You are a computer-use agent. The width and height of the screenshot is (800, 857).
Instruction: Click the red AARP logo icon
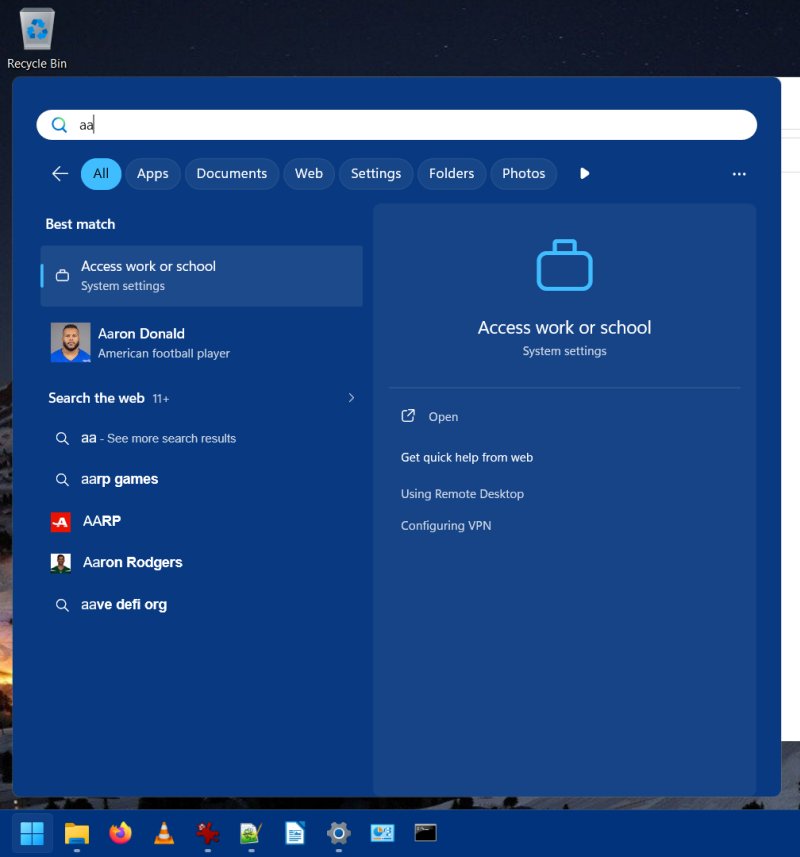pos(61,522)
